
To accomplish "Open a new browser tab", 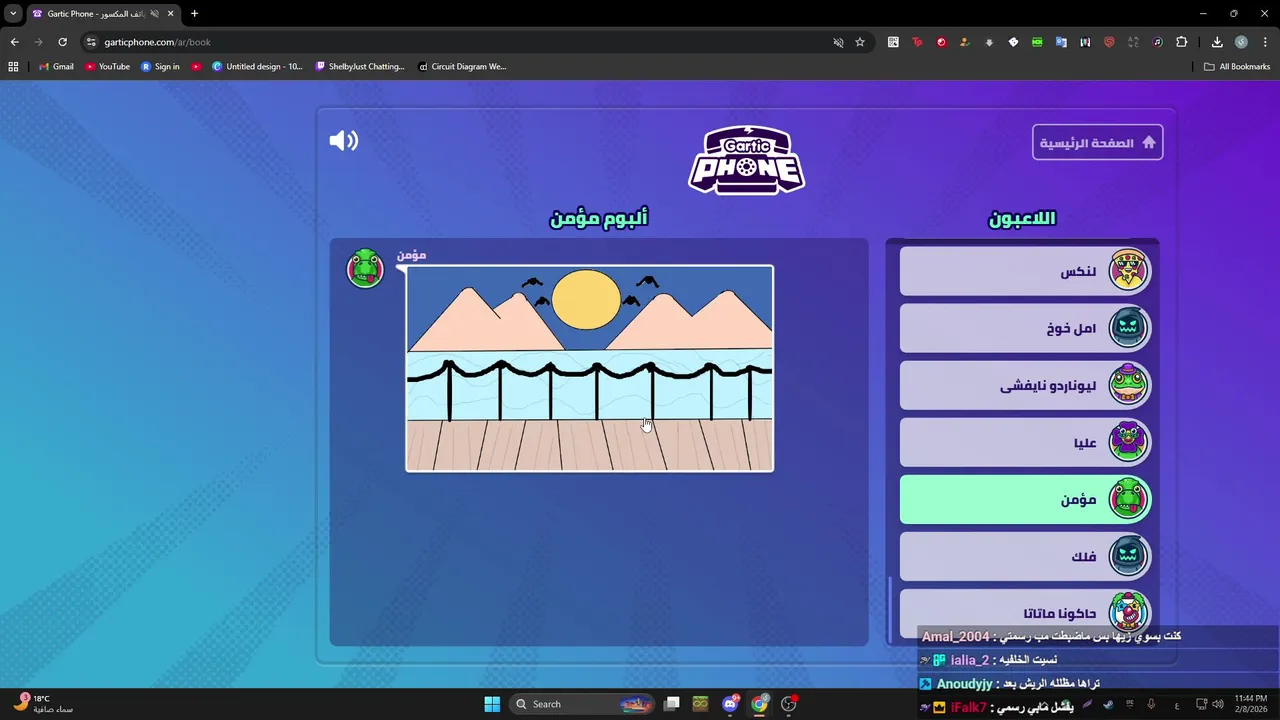I will point(194,14).
